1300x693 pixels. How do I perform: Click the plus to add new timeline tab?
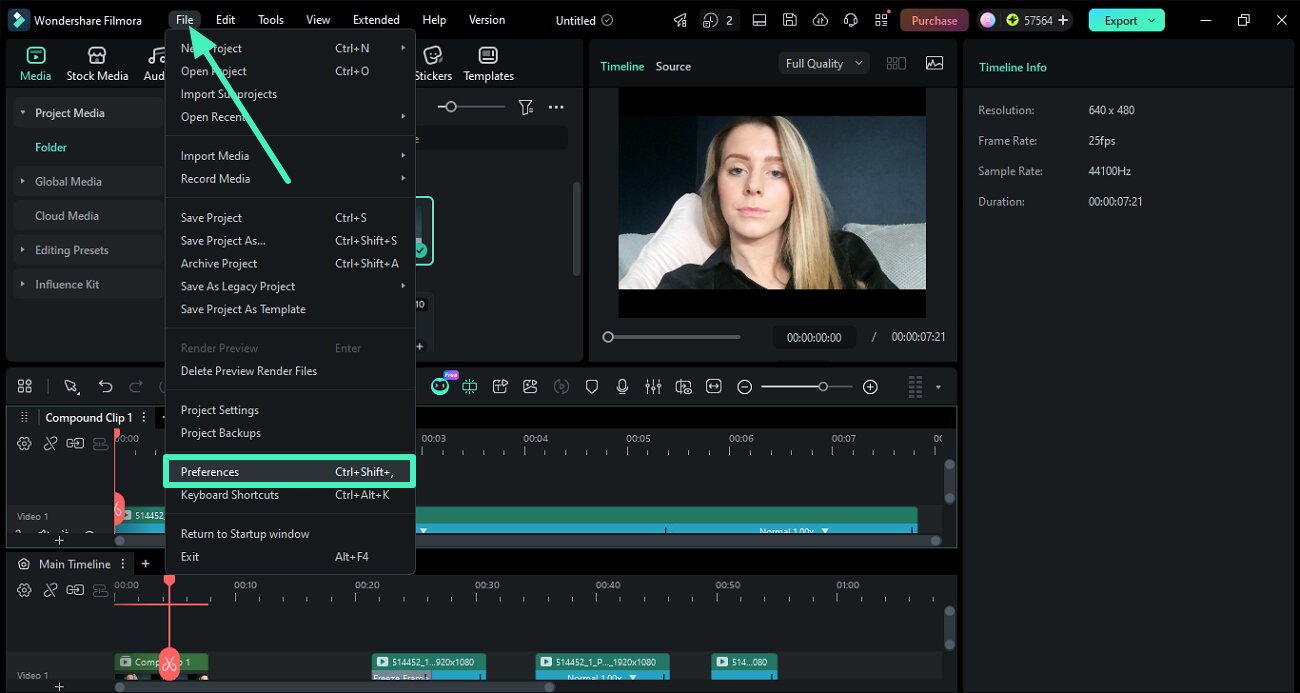(145, 564)
